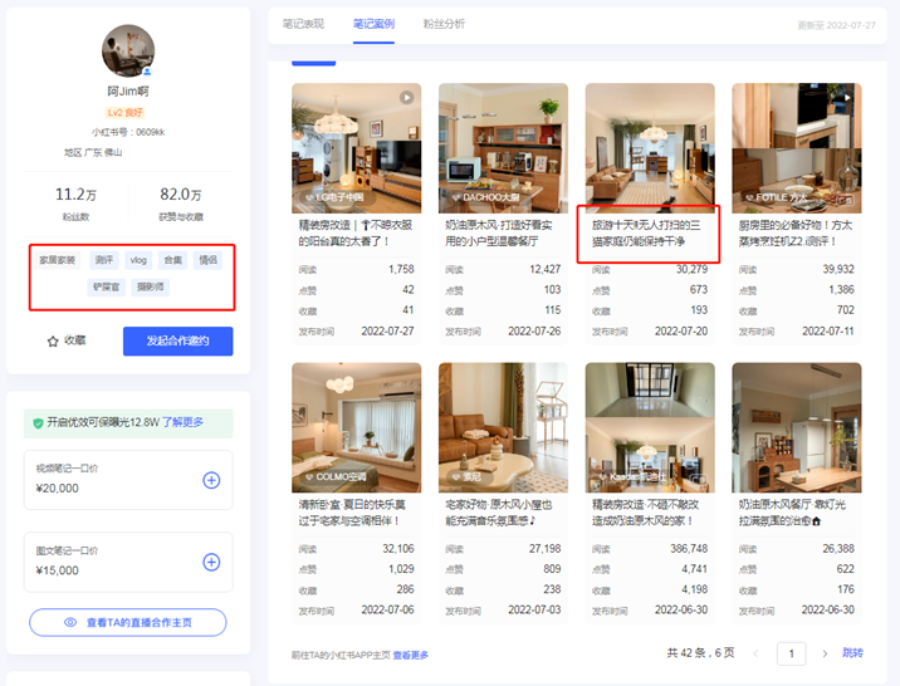Click the page number input box

(792, 653)
